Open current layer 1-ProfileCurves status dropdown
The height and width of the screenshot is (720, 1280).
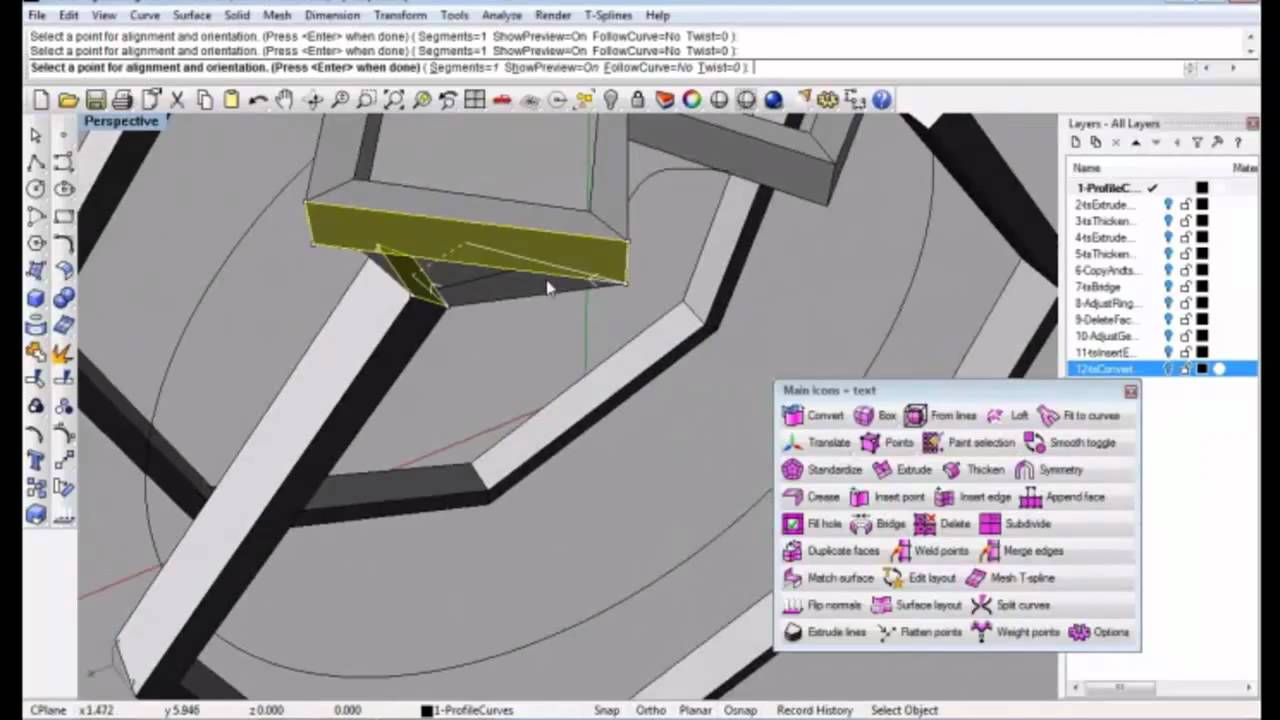[467, 710]
